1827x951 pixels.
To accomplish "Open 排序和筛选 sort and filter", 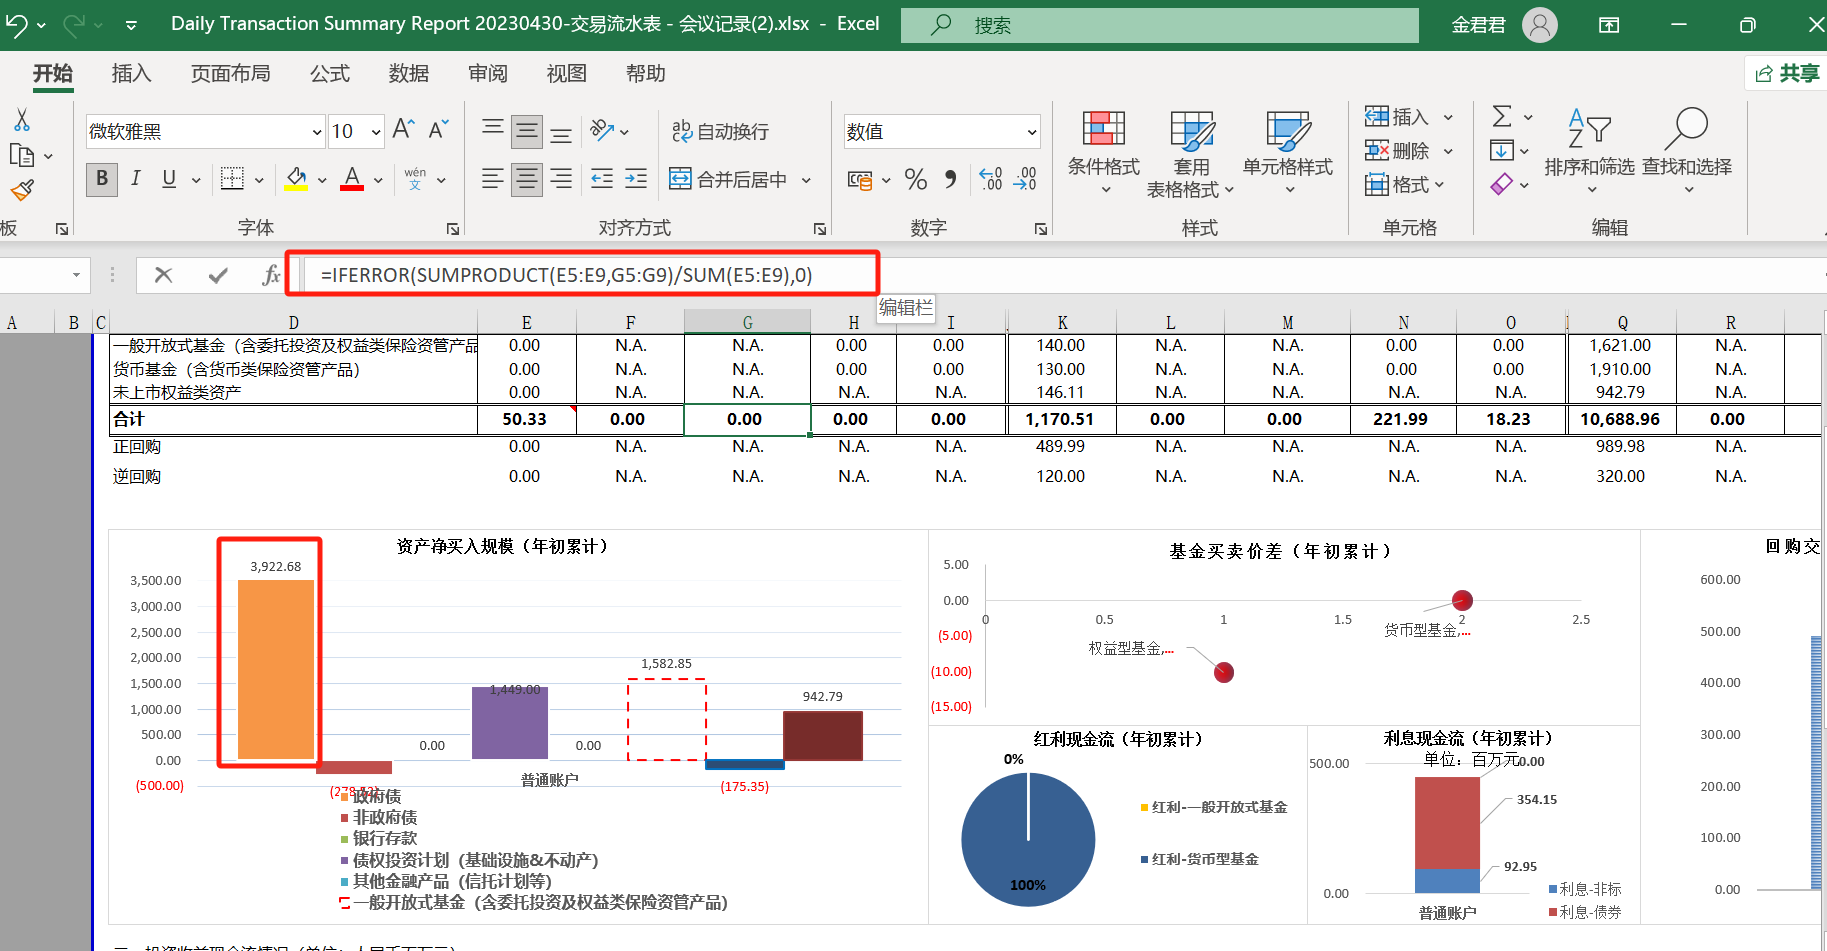I will [1589, 150].
